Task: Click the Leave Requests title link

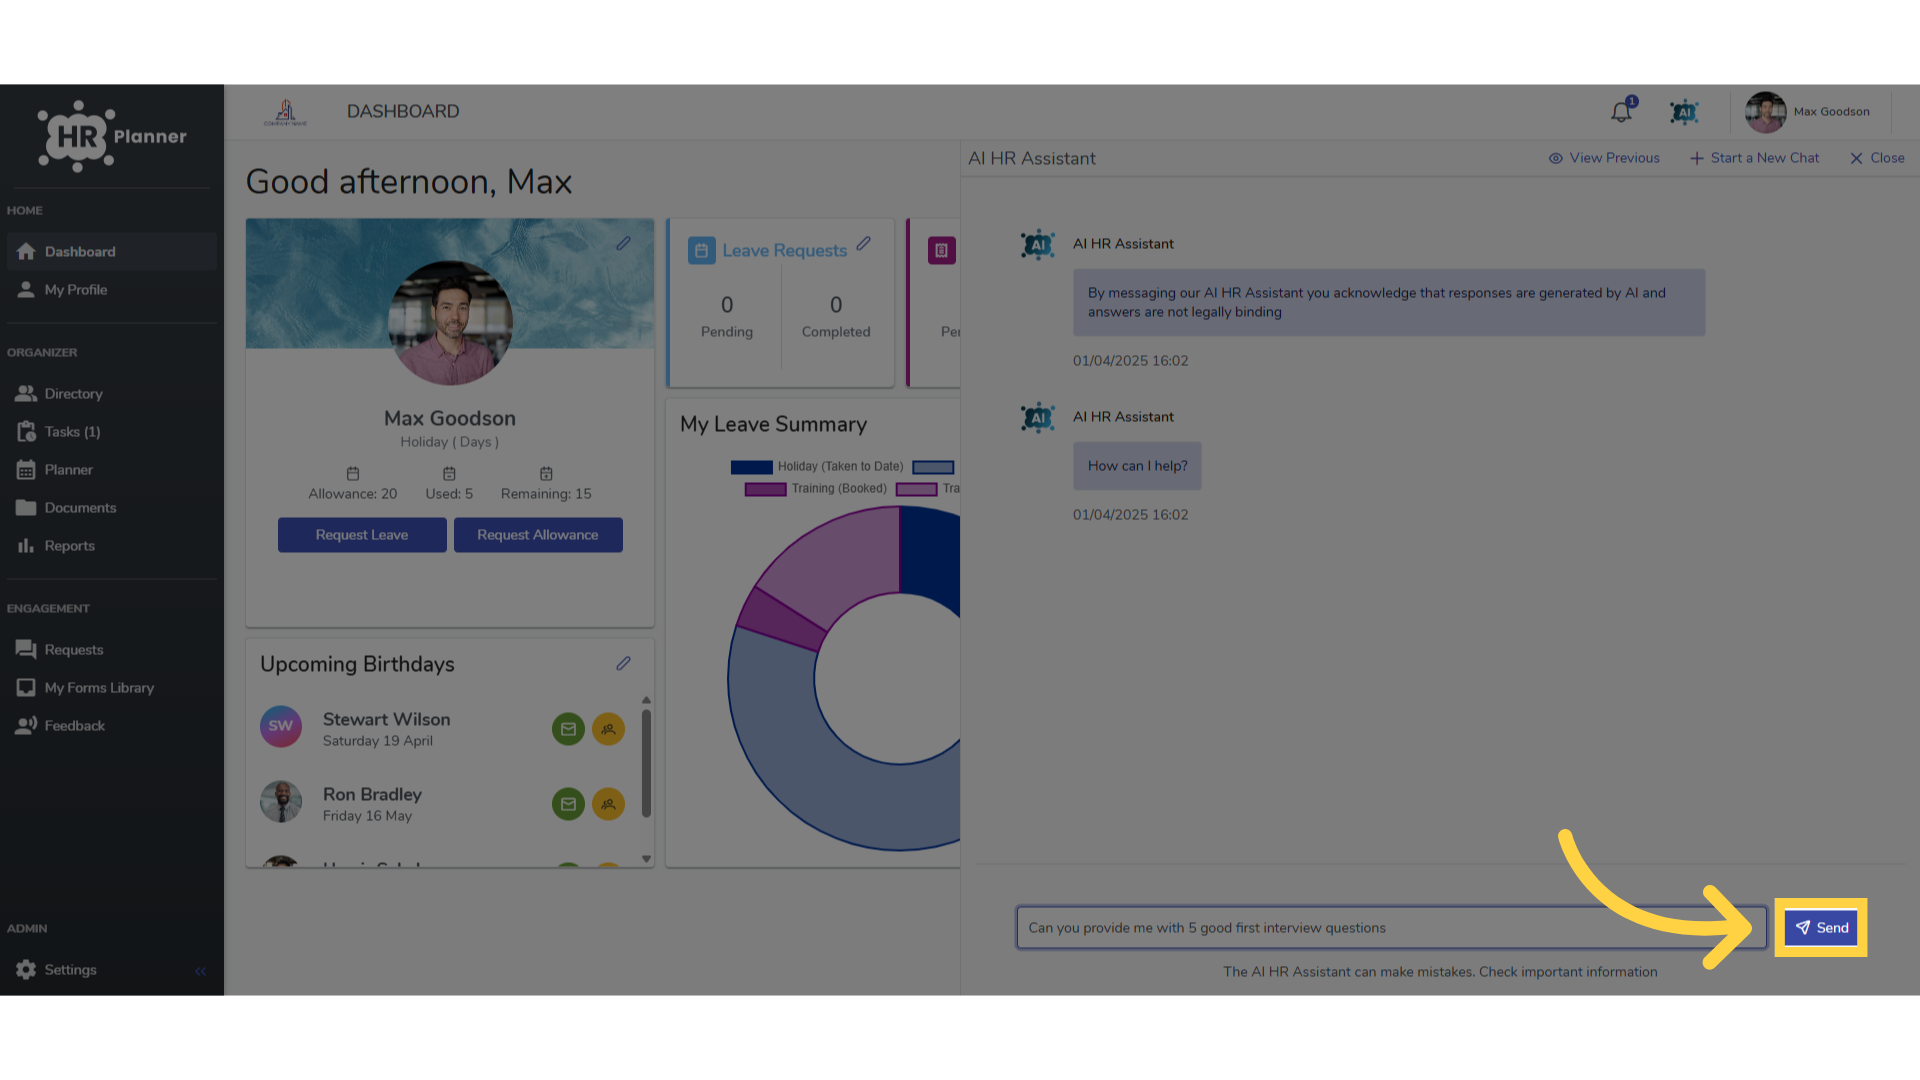Action: [785, 251]
